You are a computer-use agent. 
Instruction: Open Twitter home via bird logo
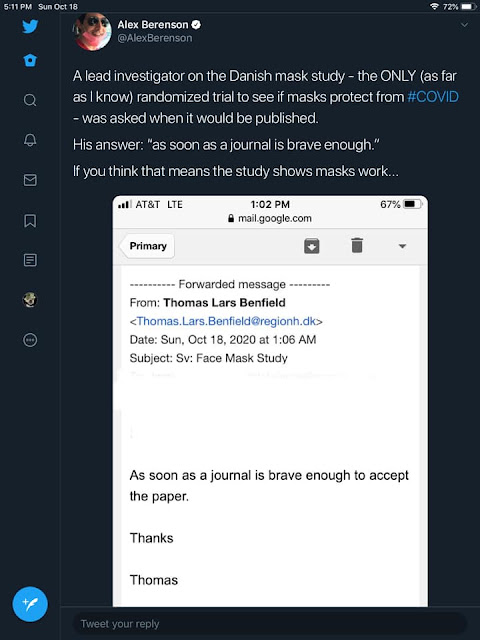point(30,26)
